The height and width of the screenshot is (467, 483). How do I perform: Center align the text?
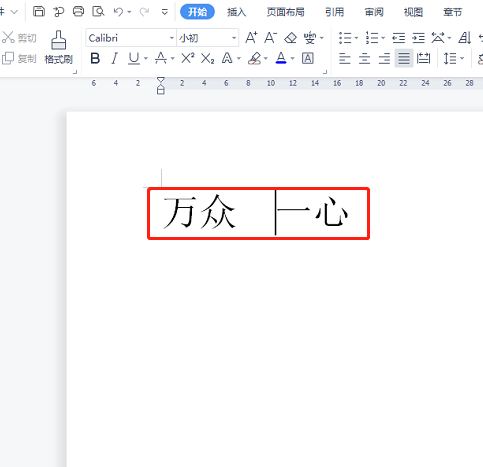(364, 59)
